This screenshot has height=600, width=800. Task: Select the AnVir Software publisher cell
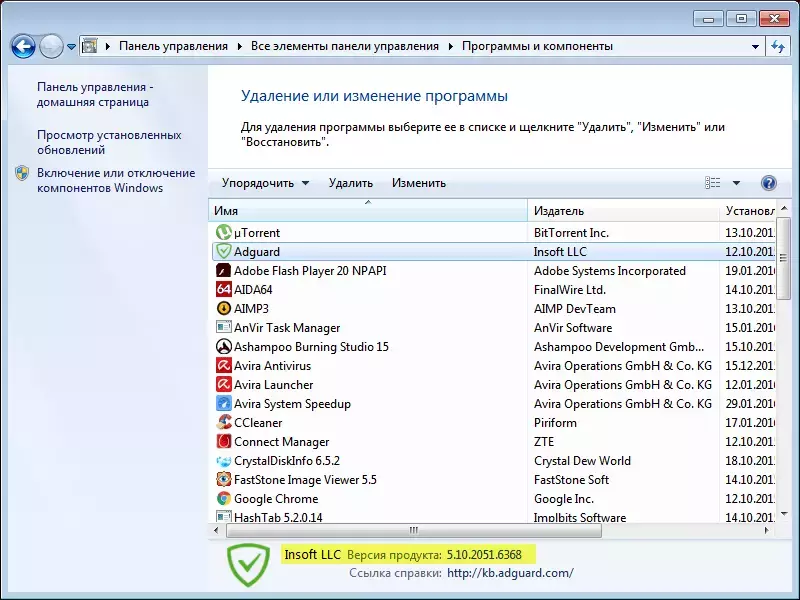pyautogui.click(x=573, y=328)
